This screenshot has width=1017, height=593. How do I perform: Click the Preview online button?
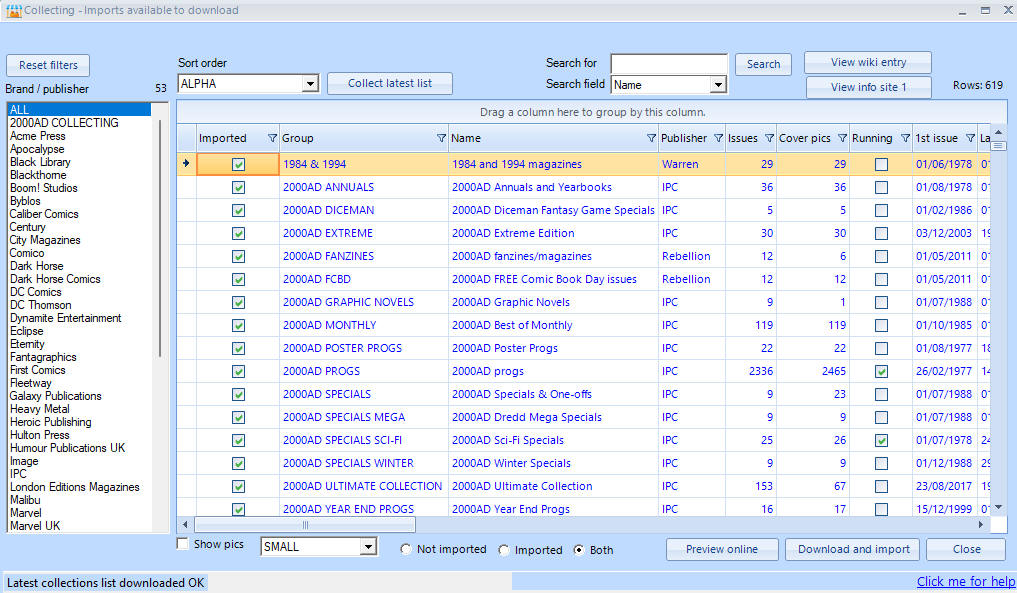[722, 550]
